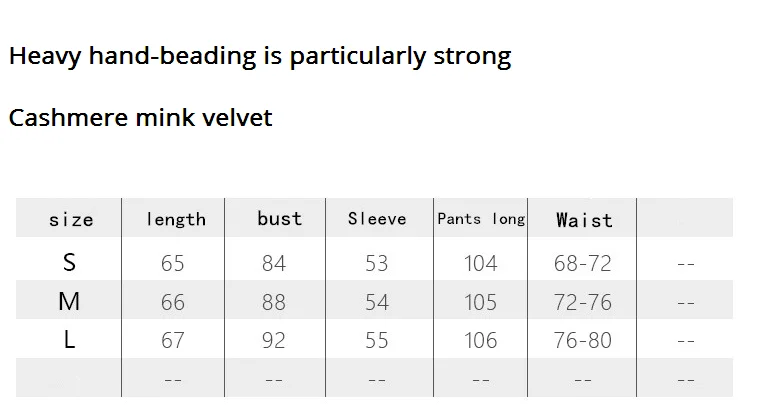776x418 pixels.
Task: Click bust value 88
Action: [274, 302]
